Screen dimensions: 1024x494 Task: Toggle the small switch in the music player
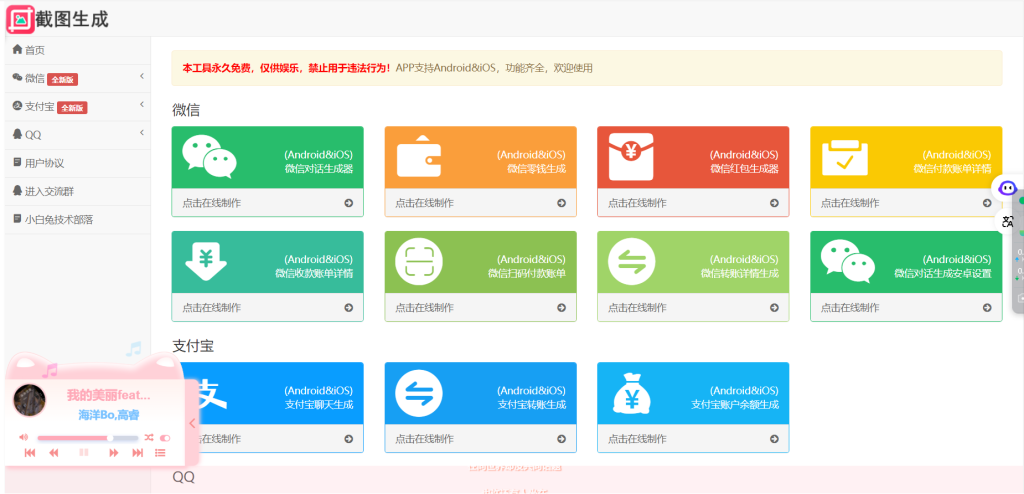pyautogui.click(x=165, y=438)
